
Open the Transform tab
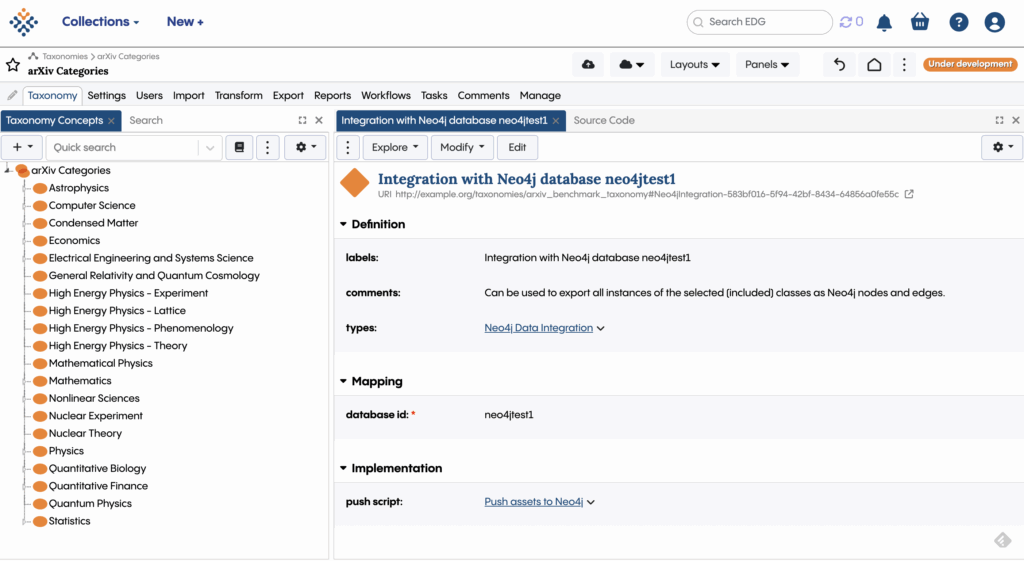click(x=238, y=95)
